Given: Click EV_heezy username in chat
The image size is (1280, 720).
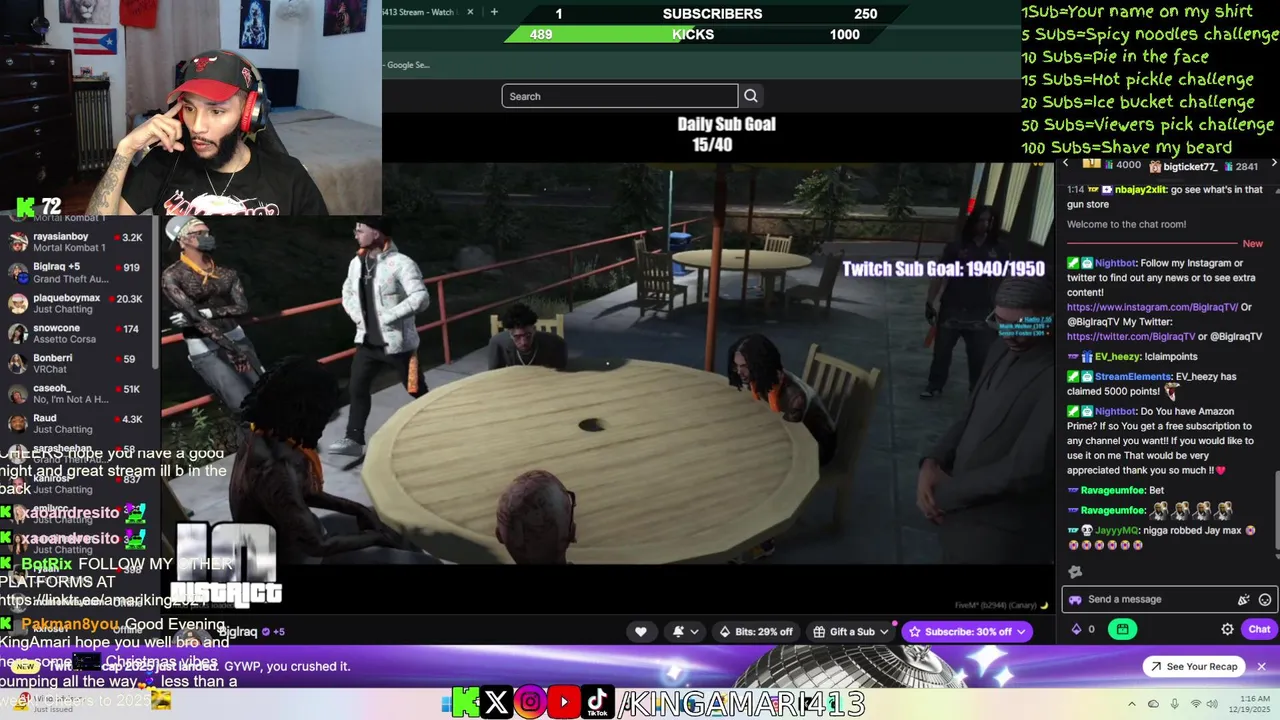Looking at the screenshot, I should tap(1118, 356).
